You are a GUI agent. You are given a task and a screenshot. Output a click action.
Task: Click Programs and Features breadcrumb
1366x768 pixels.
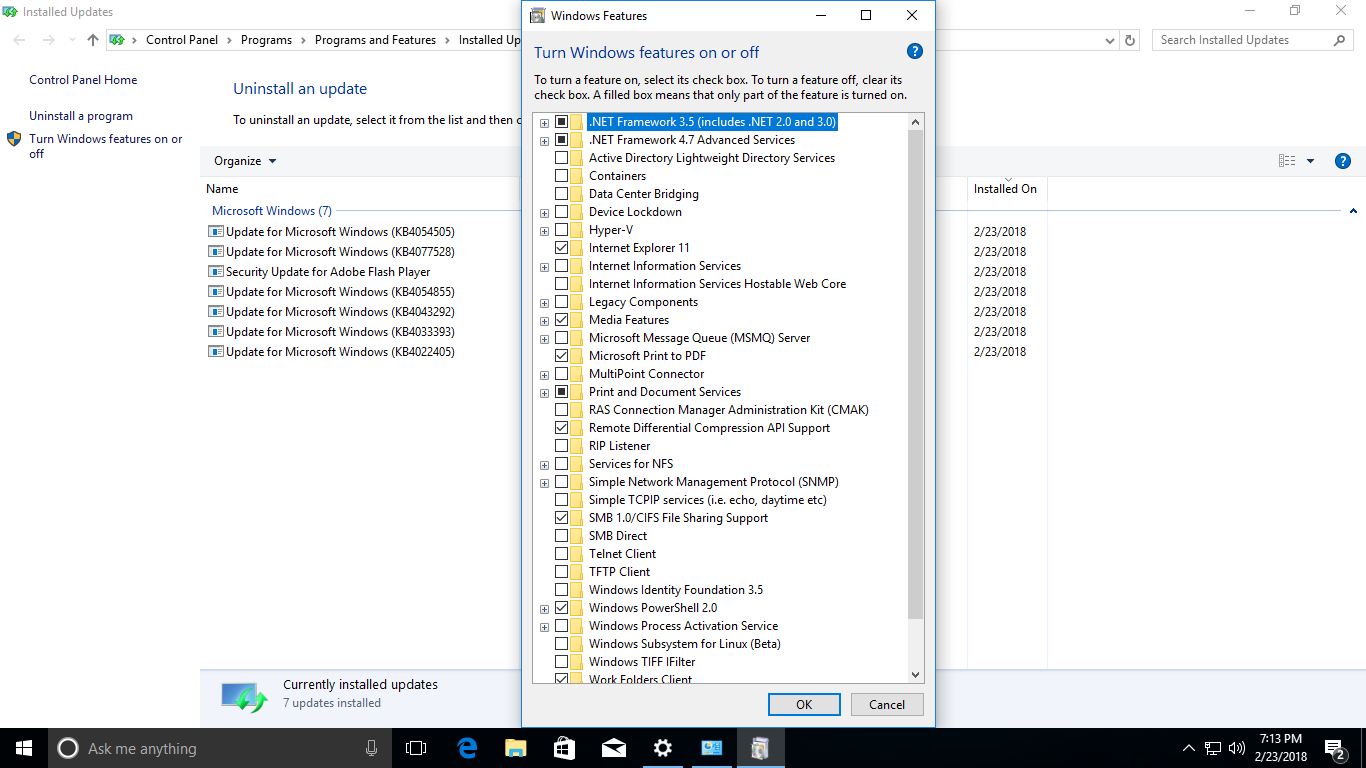375,40
